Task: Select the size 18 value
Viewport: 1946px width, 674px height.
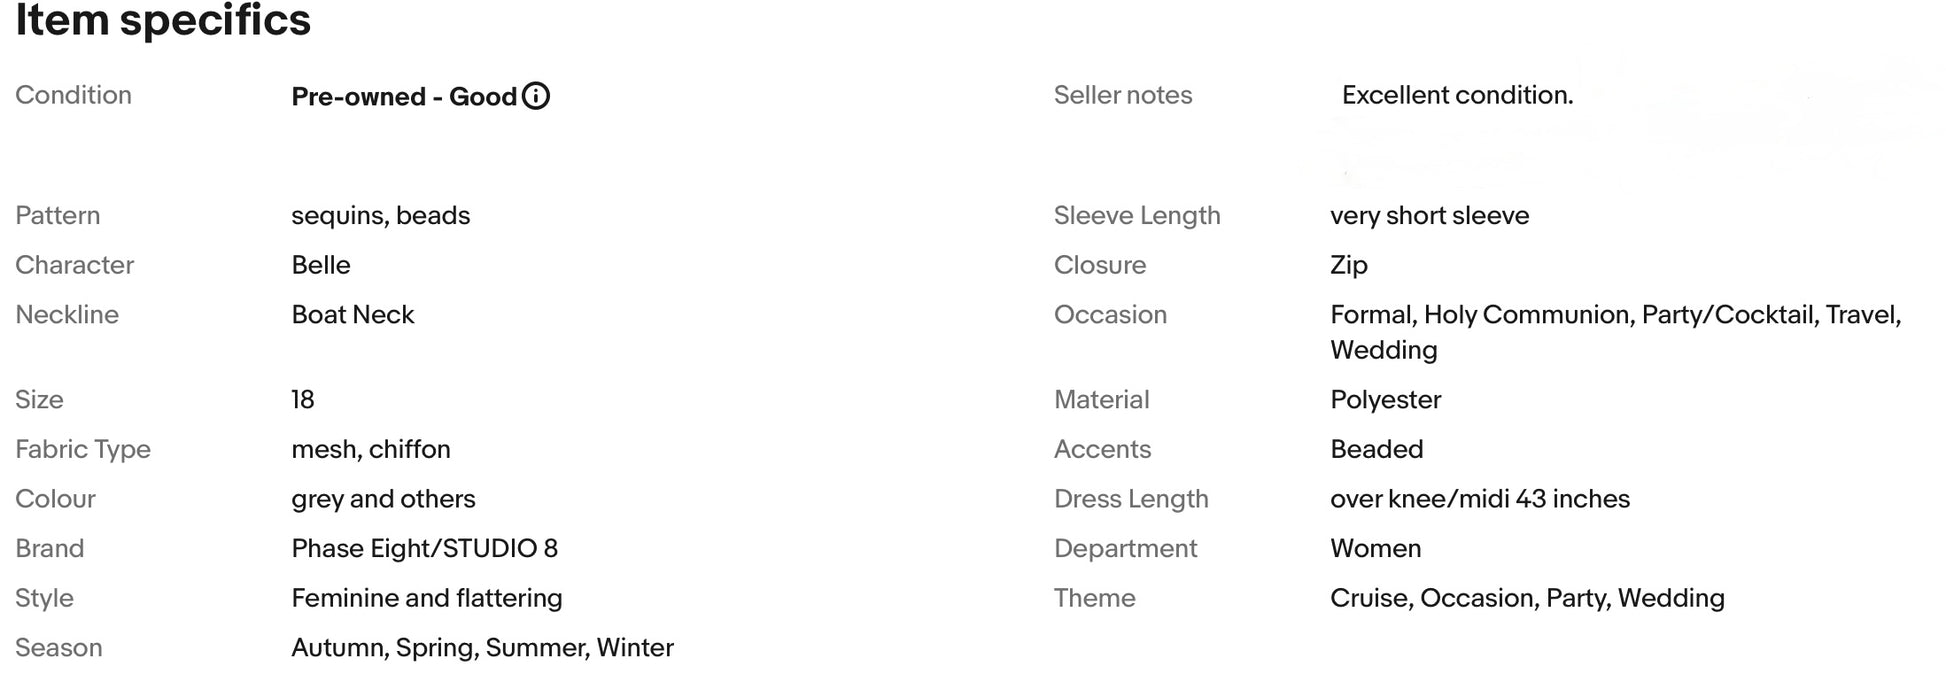Action: 303,400
